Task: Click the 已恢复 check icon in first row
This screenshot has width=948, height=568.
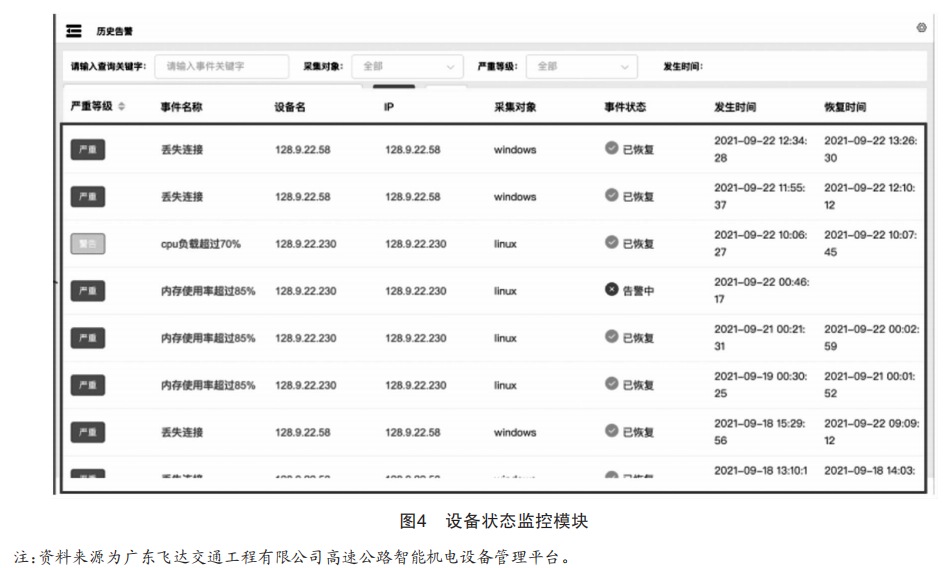Action: 611,149
